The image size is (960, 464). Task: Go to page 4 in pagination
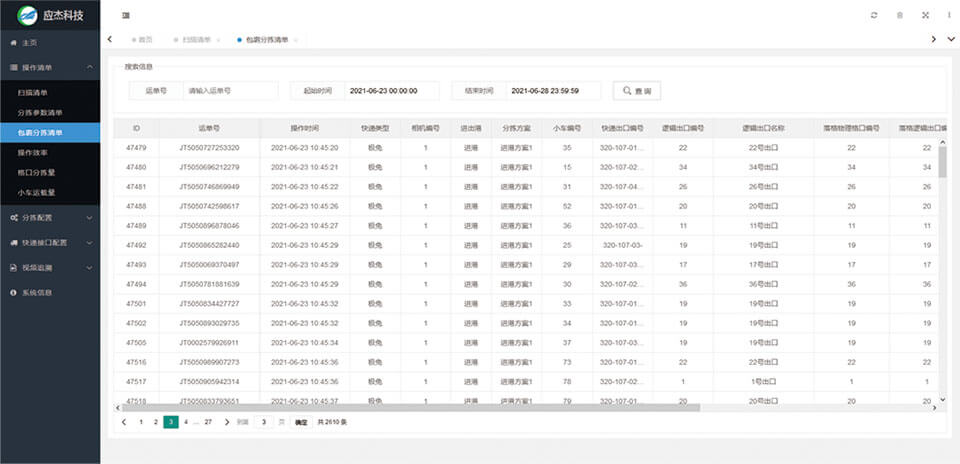point(186,422)
